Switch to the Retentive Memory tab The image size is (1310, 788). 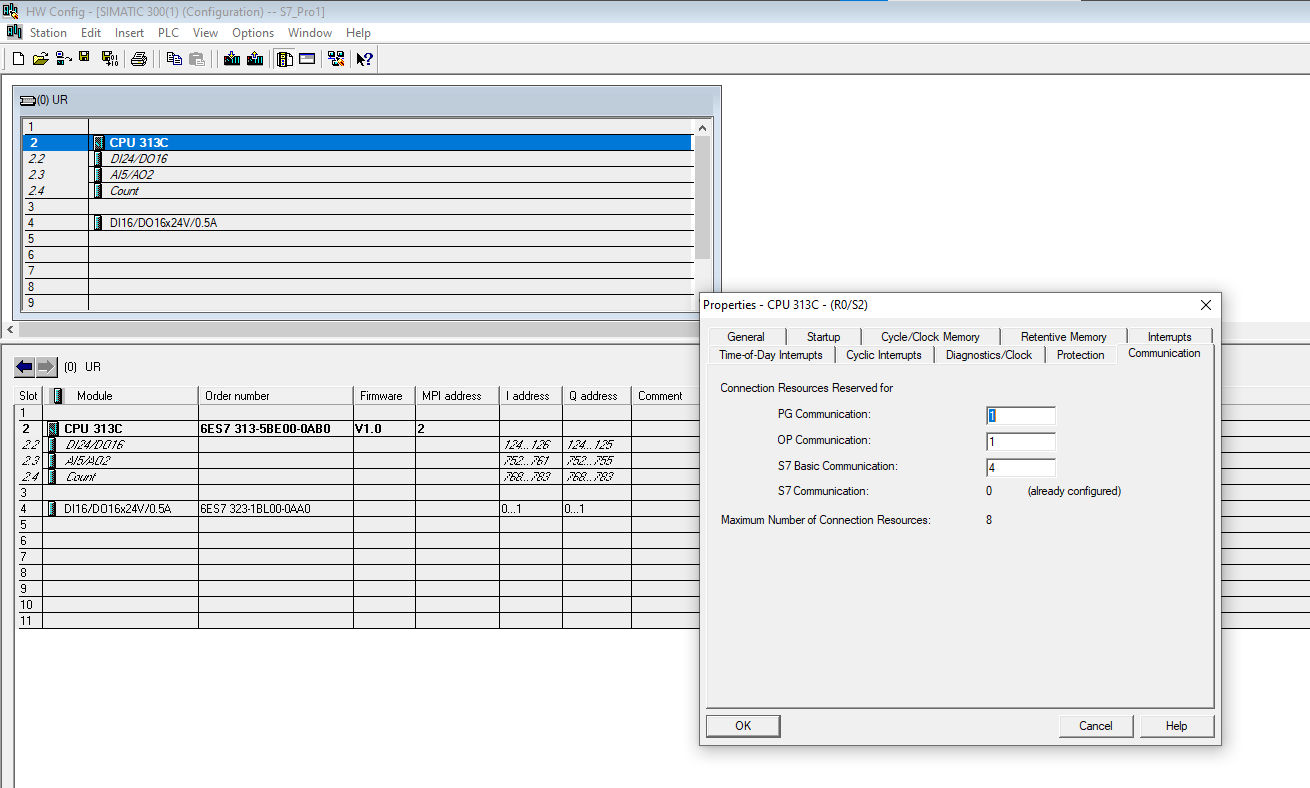tap(1063, 337)
